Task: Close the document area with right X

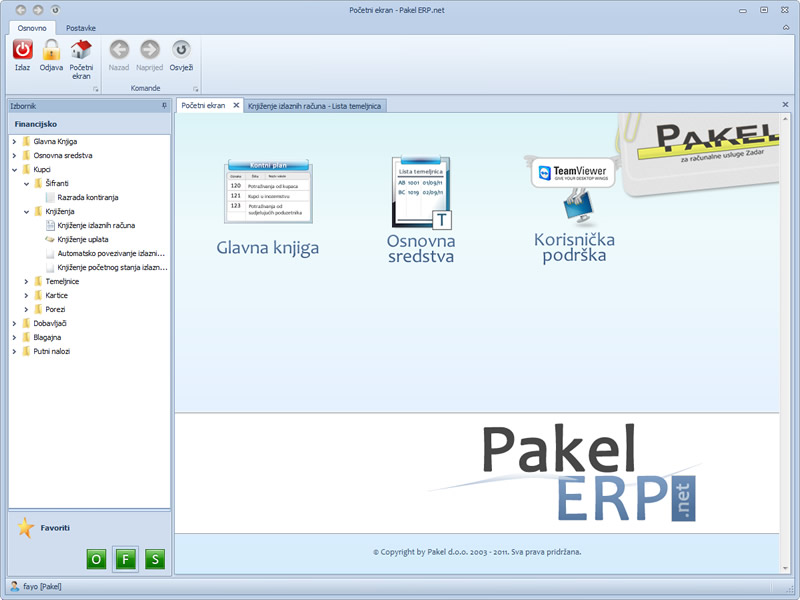Action: (785, 104)
